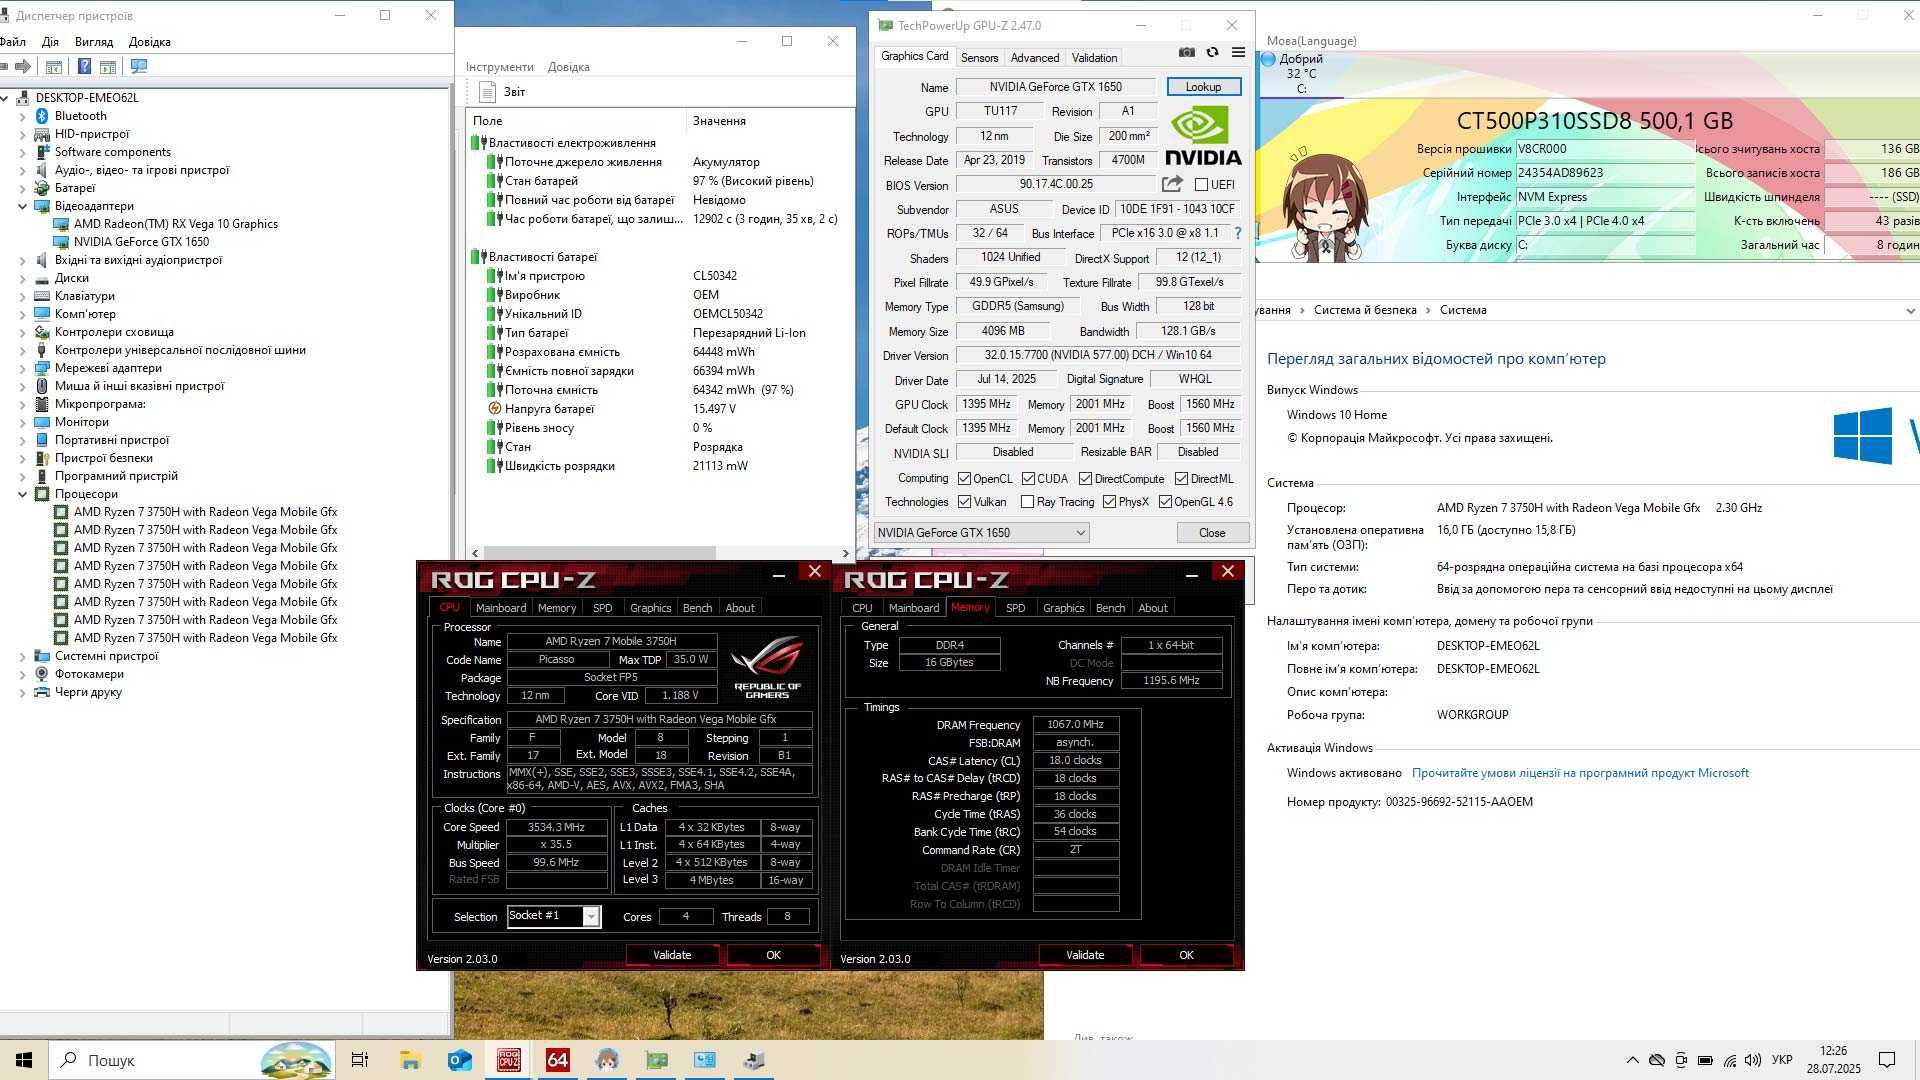The height and width of the screenshot is (1080, 1920).
Task: Expand the Bluetooth tree node
Action: pyautogui.click(x=23, y=116)
